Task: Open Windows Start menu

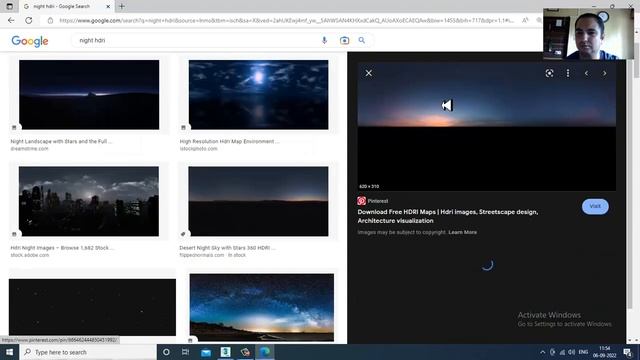Action: 9,352
